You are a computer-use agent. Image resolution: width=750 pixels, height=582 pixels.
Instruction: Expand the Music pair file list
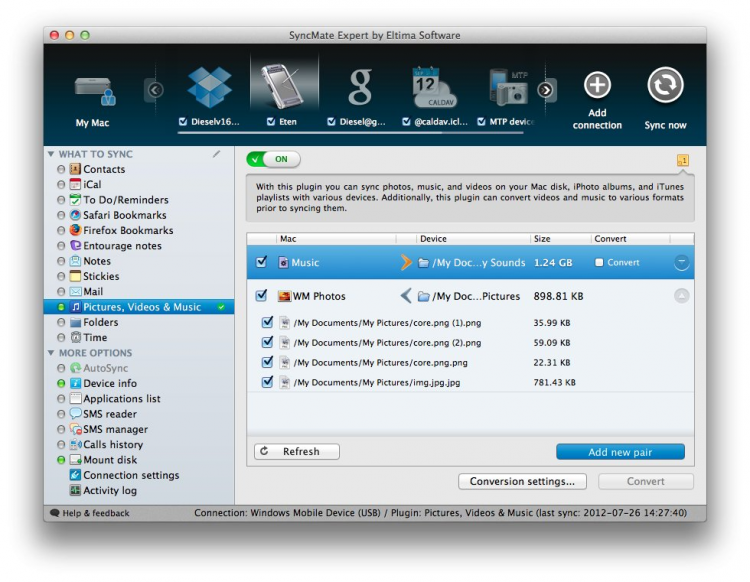click(681, 262)
